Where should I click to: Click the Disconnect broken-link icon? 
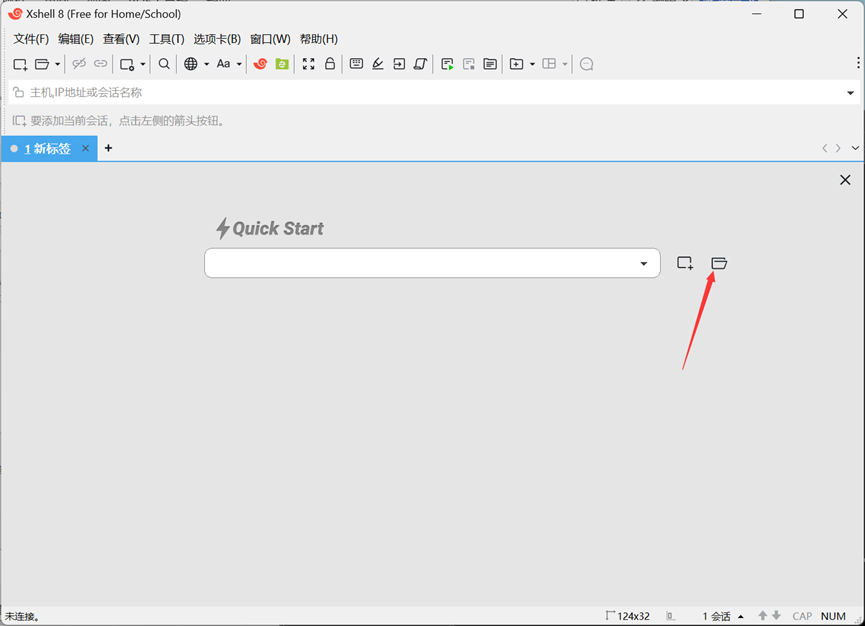point(79,63)
